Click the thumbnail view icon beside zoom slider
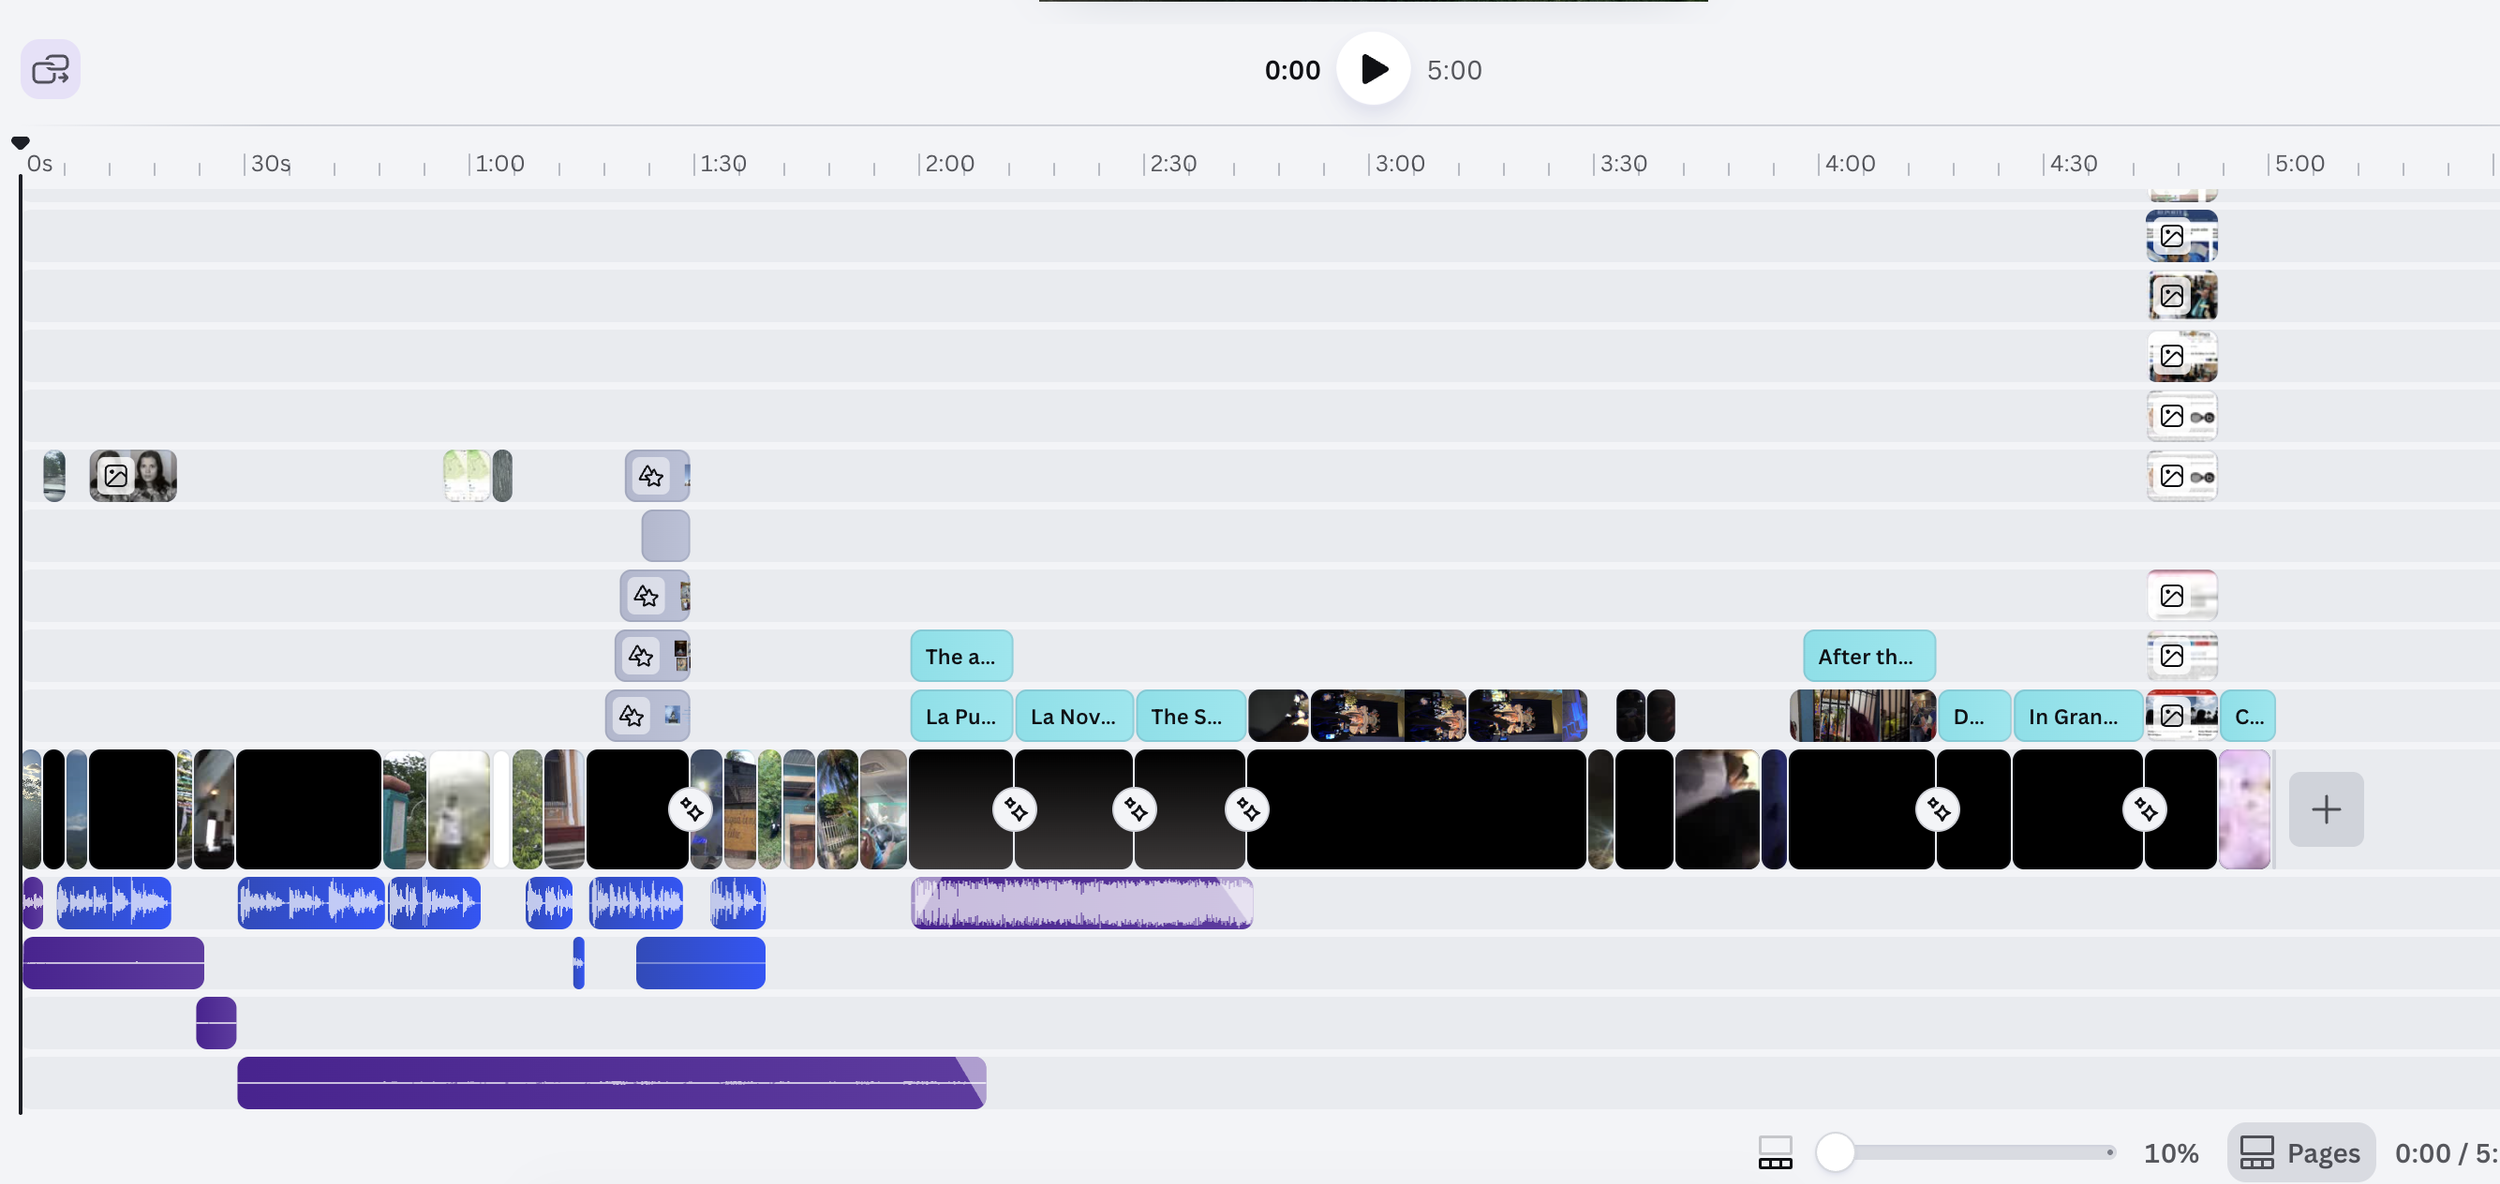The image size is (2500, 1184). tap(1775, 1152)
